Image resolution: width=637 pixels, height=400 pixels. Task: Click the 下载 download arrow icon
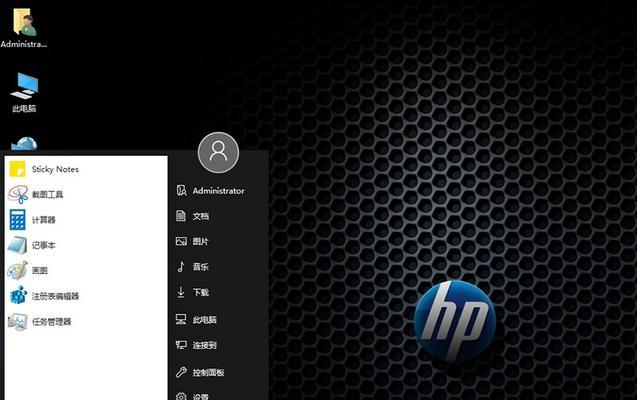181,292
